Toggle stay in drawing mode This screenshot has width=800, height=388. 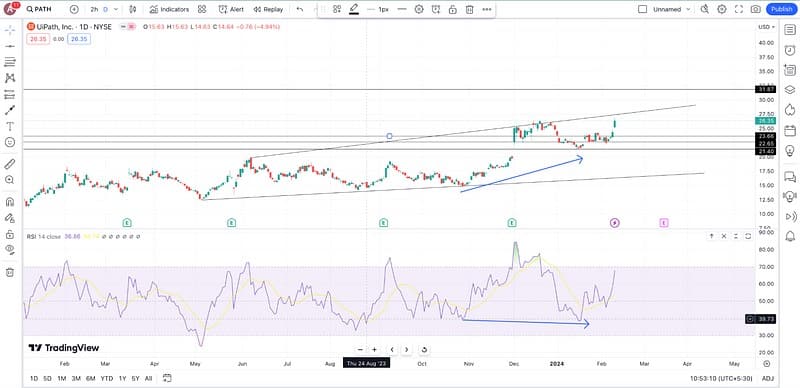pos(10,218)
